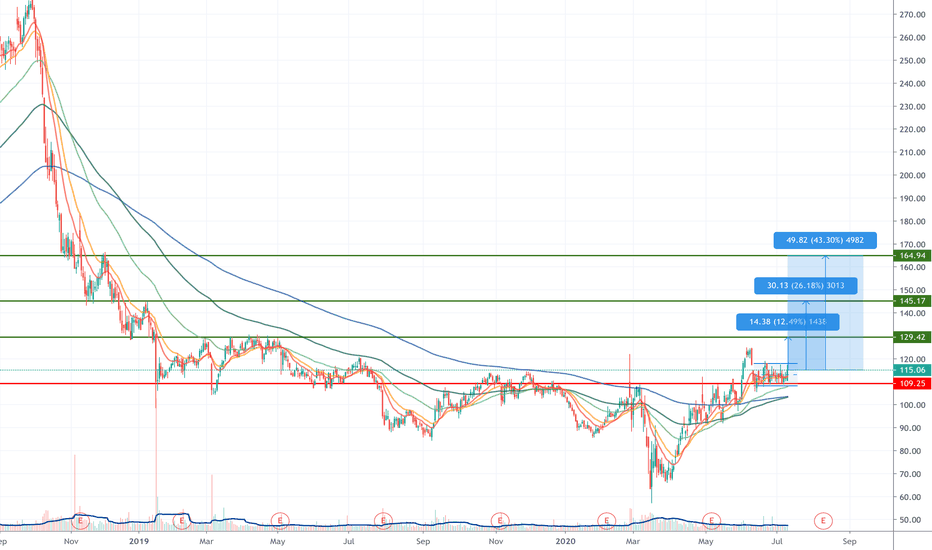Select the Mar label following 2020

633,541
